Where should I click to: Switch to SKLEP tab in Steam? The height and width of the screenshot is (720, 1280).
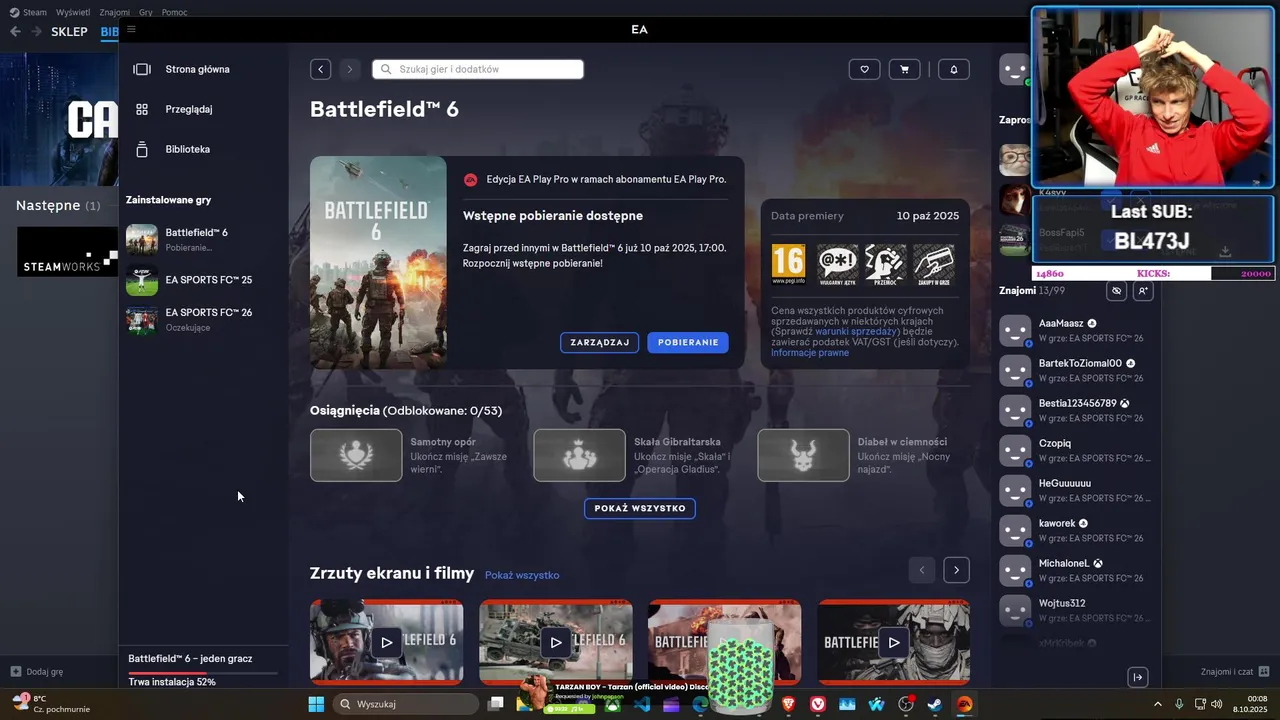[x=69, y=32]
